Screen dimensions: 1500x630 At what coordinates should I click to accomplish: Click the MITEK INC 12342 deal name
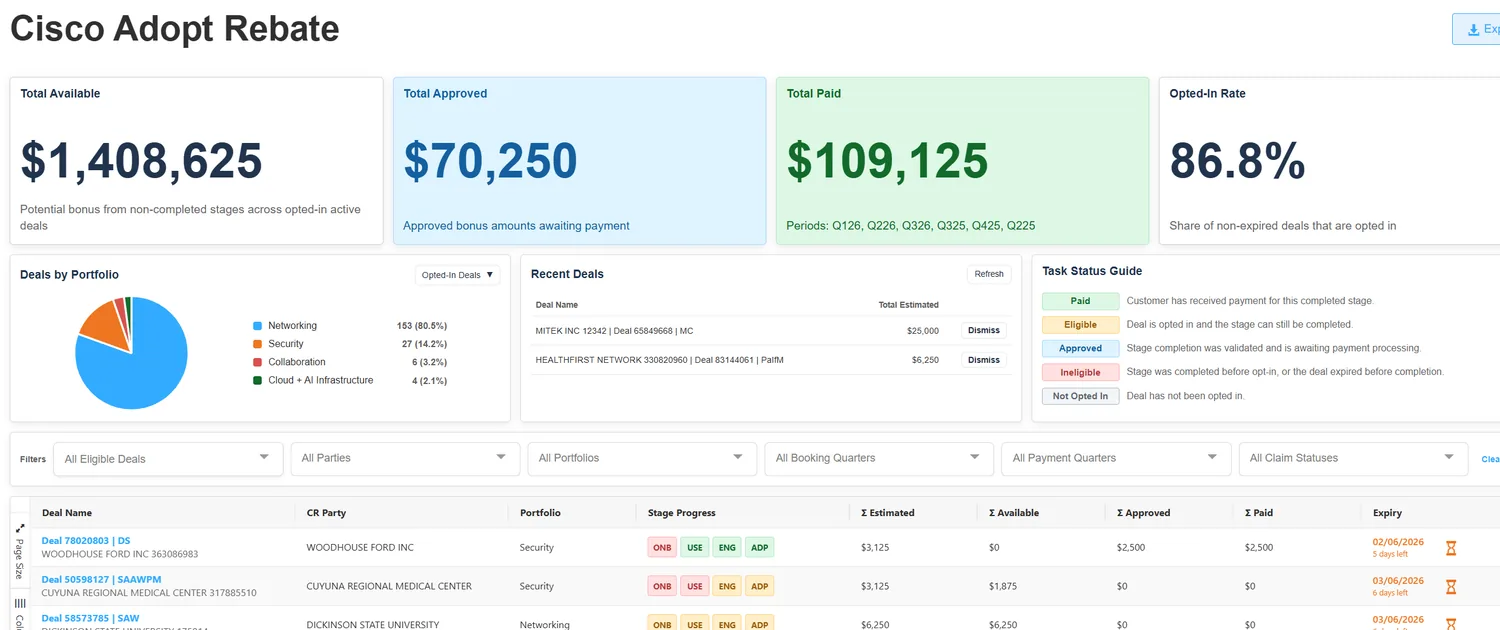(x=615, y=331)
